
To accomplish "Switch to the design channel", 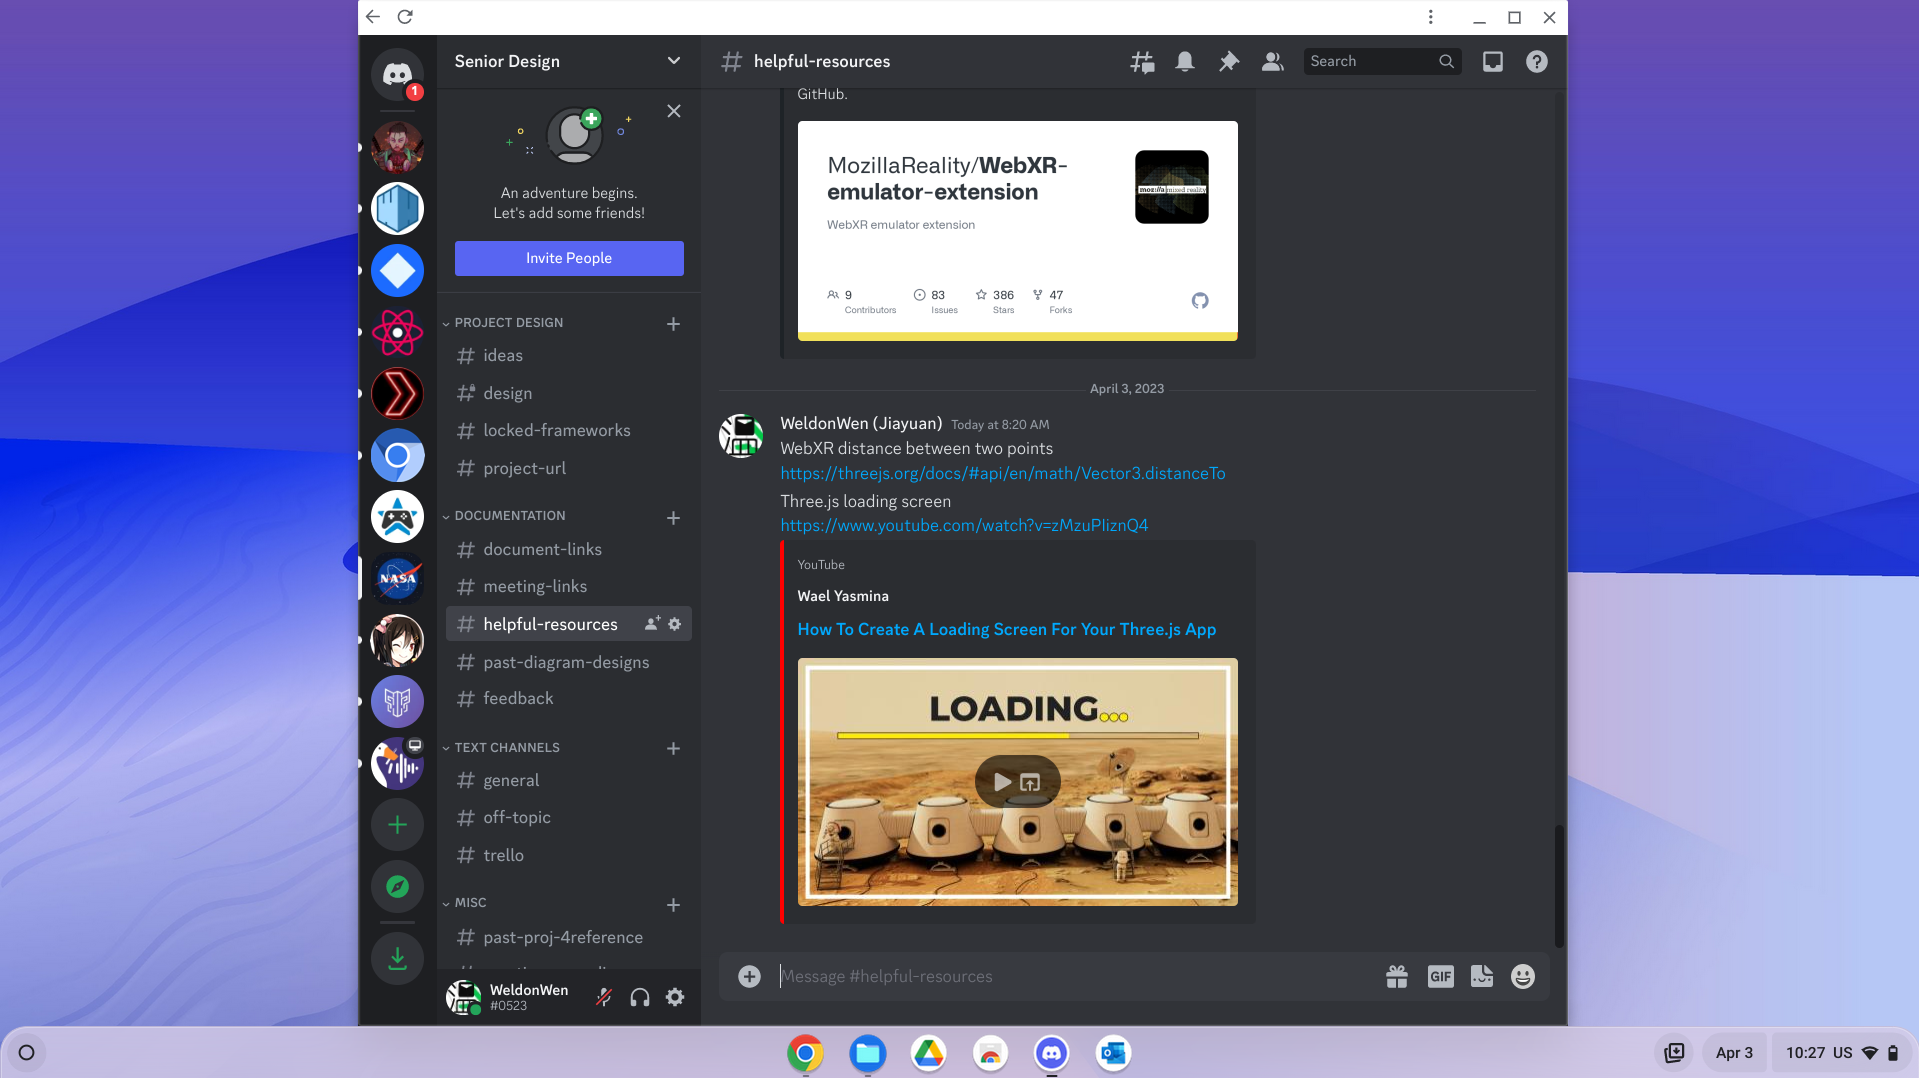I will pos(568,394).
